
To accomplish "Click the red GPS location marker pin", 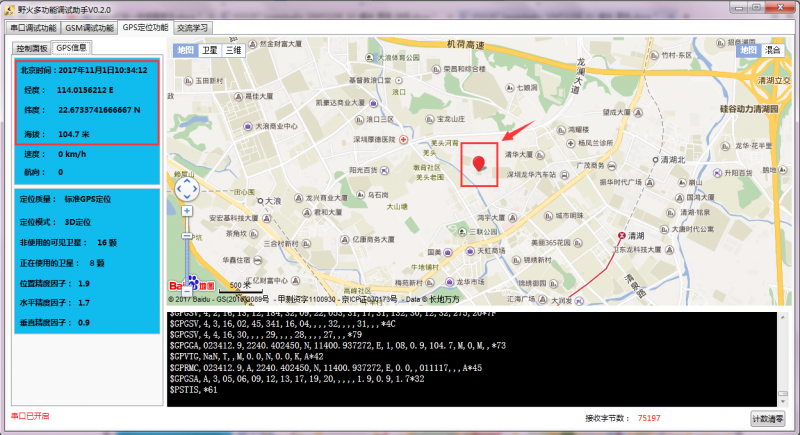I will point(479,163).
